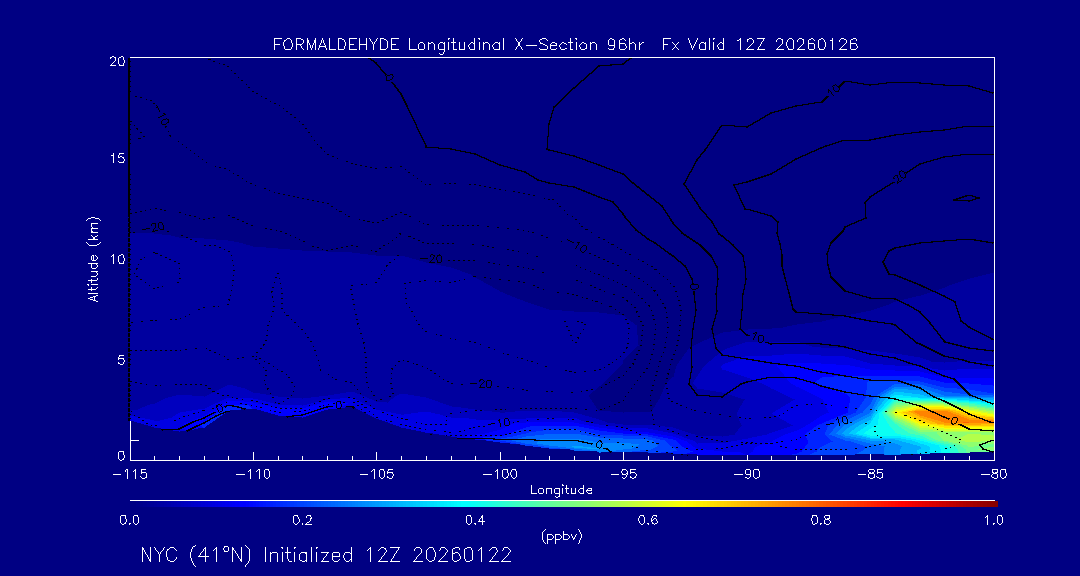Click longitude tick label -90
This screenshot has width=1080, height=576.
pyautogui.click(x=747, y=475)
